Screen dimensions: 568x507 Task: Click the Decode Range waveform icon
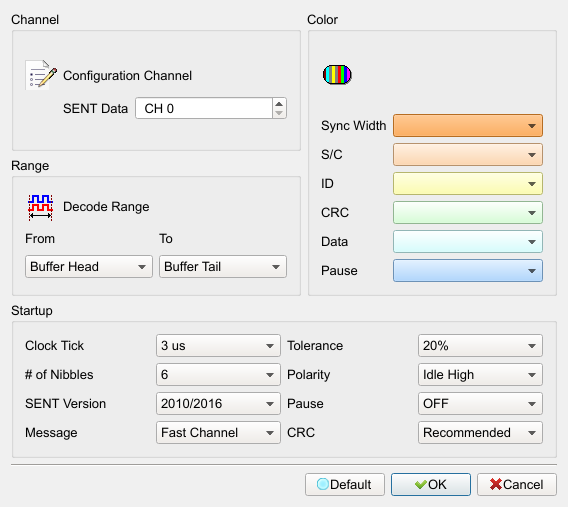(x=41, y=207)
